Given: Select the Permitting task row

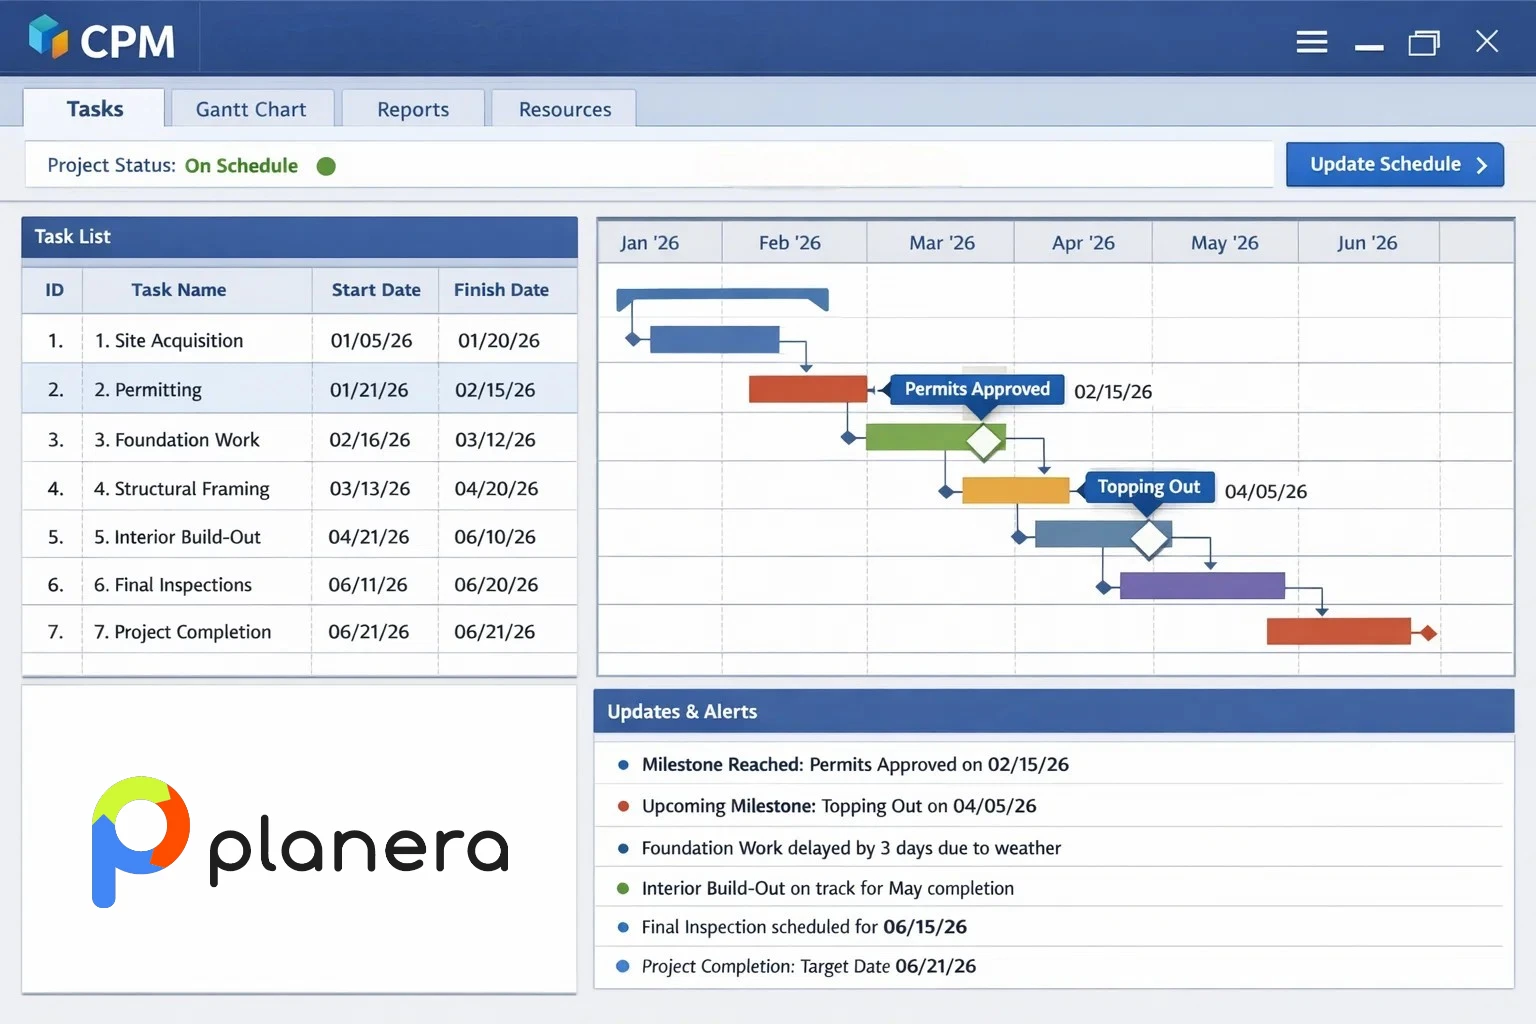Looking at the screenshot, I should [x=299, y=390].
